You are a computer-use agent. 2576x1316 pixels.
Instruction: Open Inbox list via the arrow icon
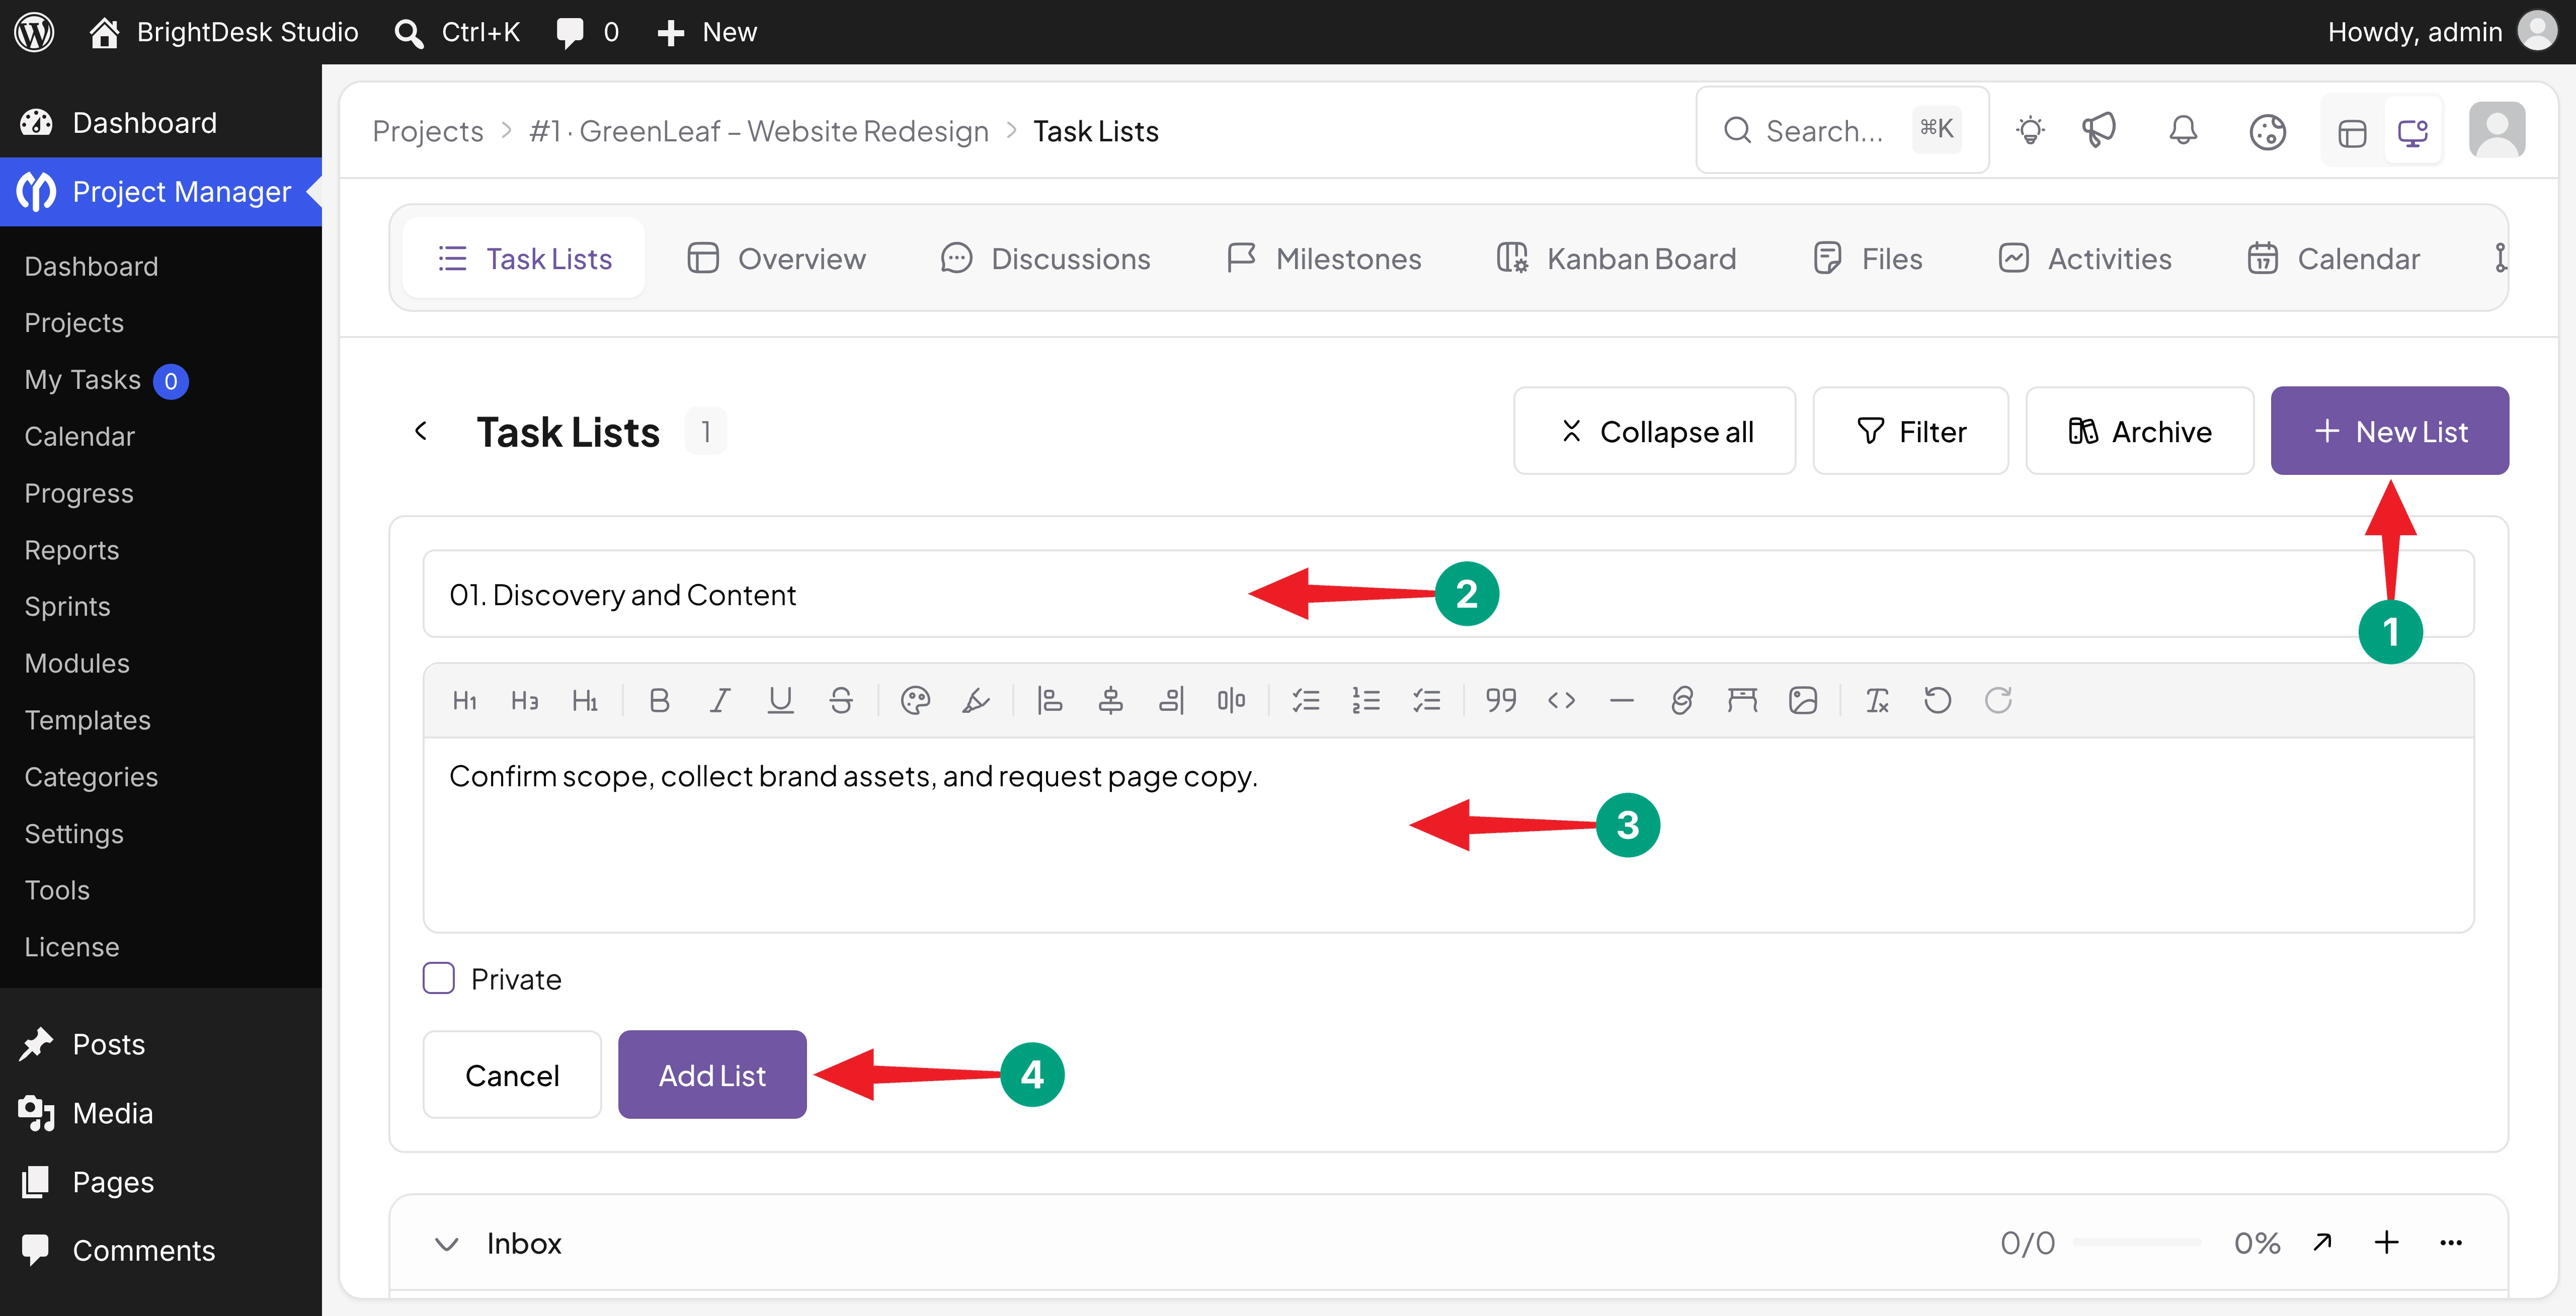coord(2323,1243)
